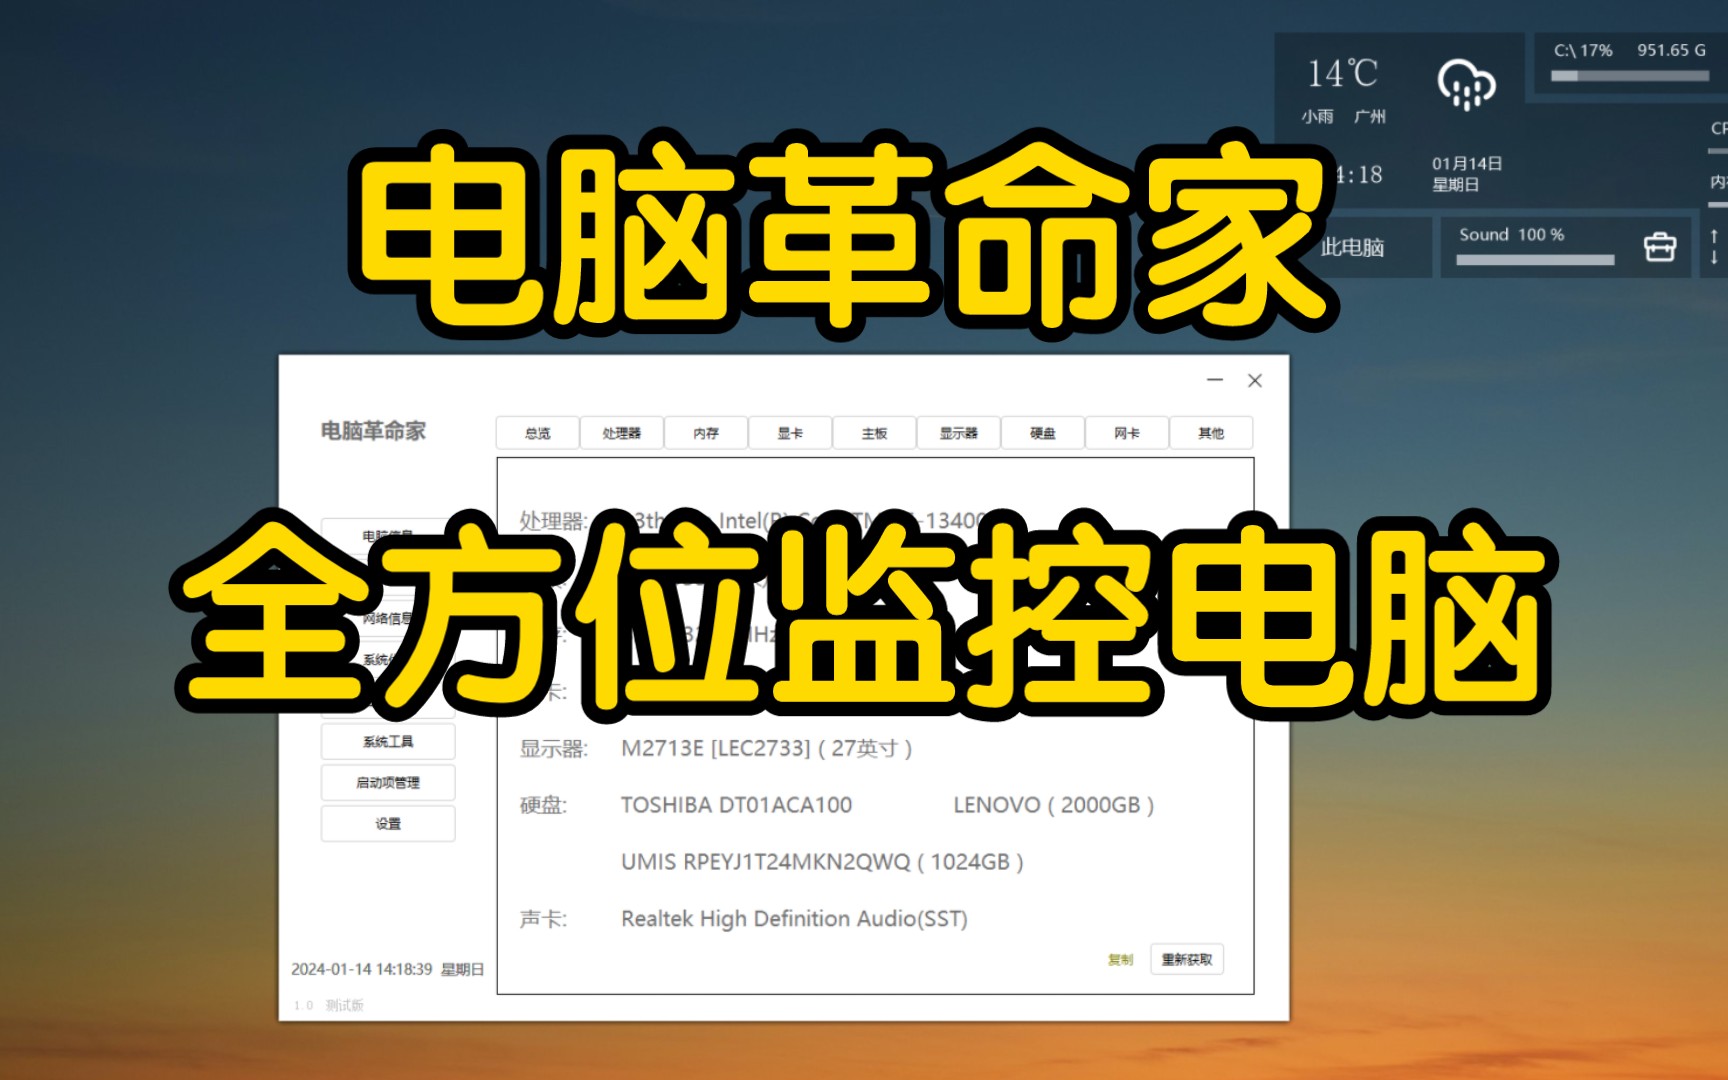Screen dimensions: 1728x1080
Task: Click the 硬盘: label in the info panel
Action: pos(543,805)
